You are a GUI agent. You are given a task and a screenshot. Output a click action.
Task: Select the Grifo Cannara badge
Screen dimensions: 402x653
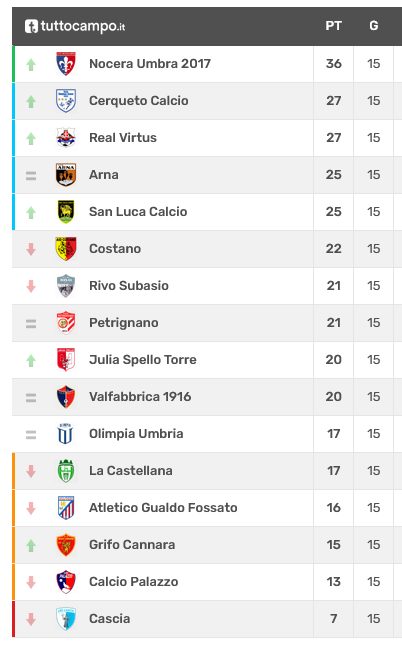coord(66,545)
